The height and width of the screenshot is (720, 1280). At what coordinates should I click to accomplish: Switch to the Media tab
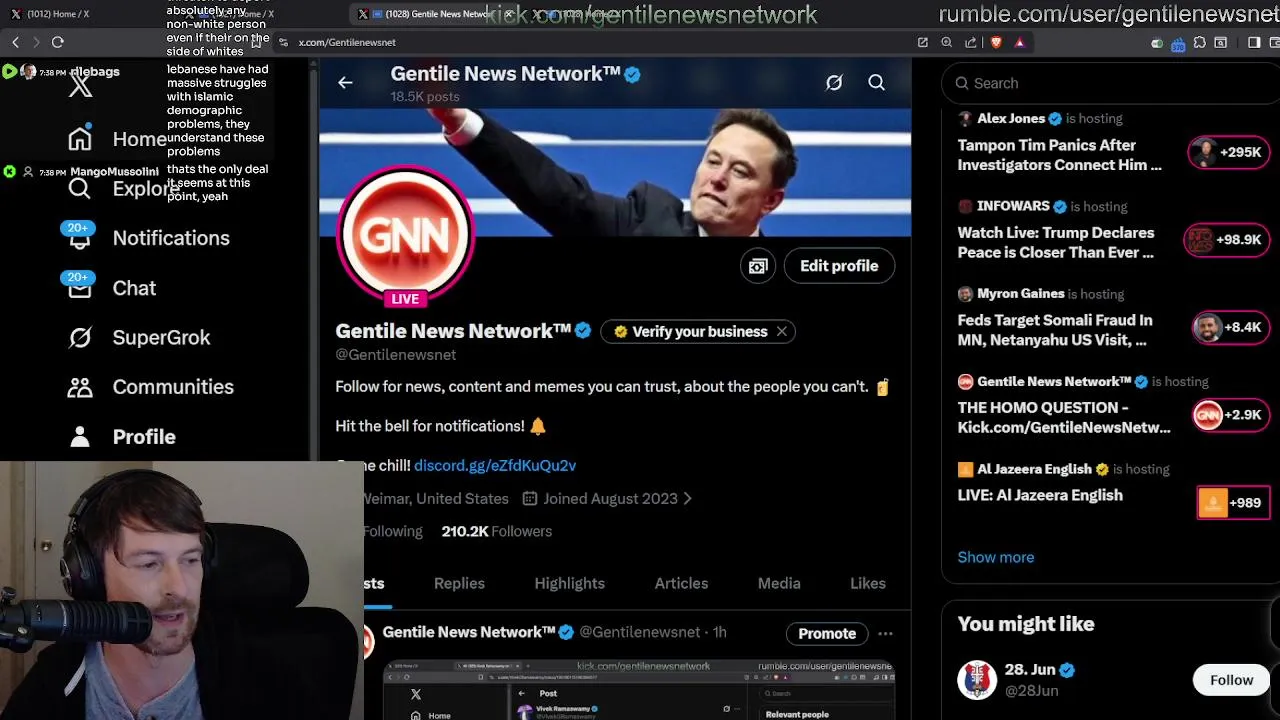779,583
